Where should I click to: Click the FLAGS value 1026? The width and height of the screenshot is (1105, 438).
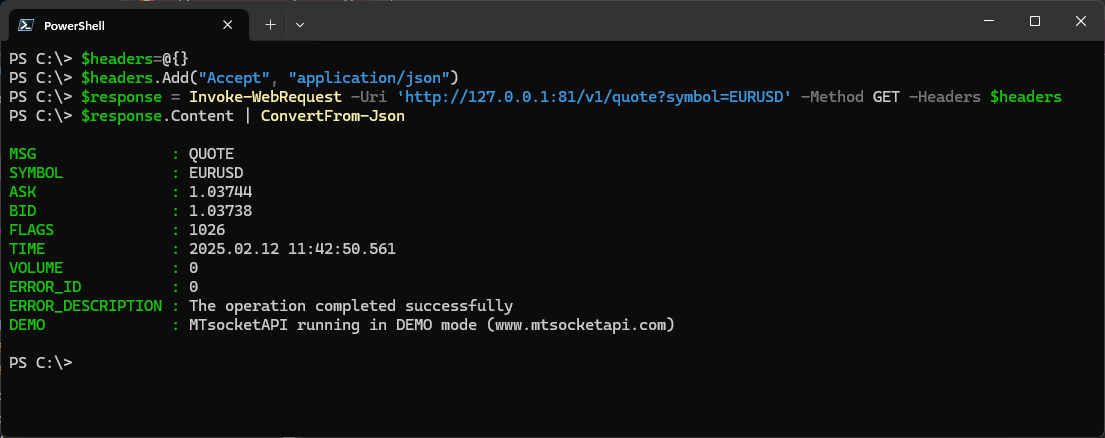coord(207,230)
